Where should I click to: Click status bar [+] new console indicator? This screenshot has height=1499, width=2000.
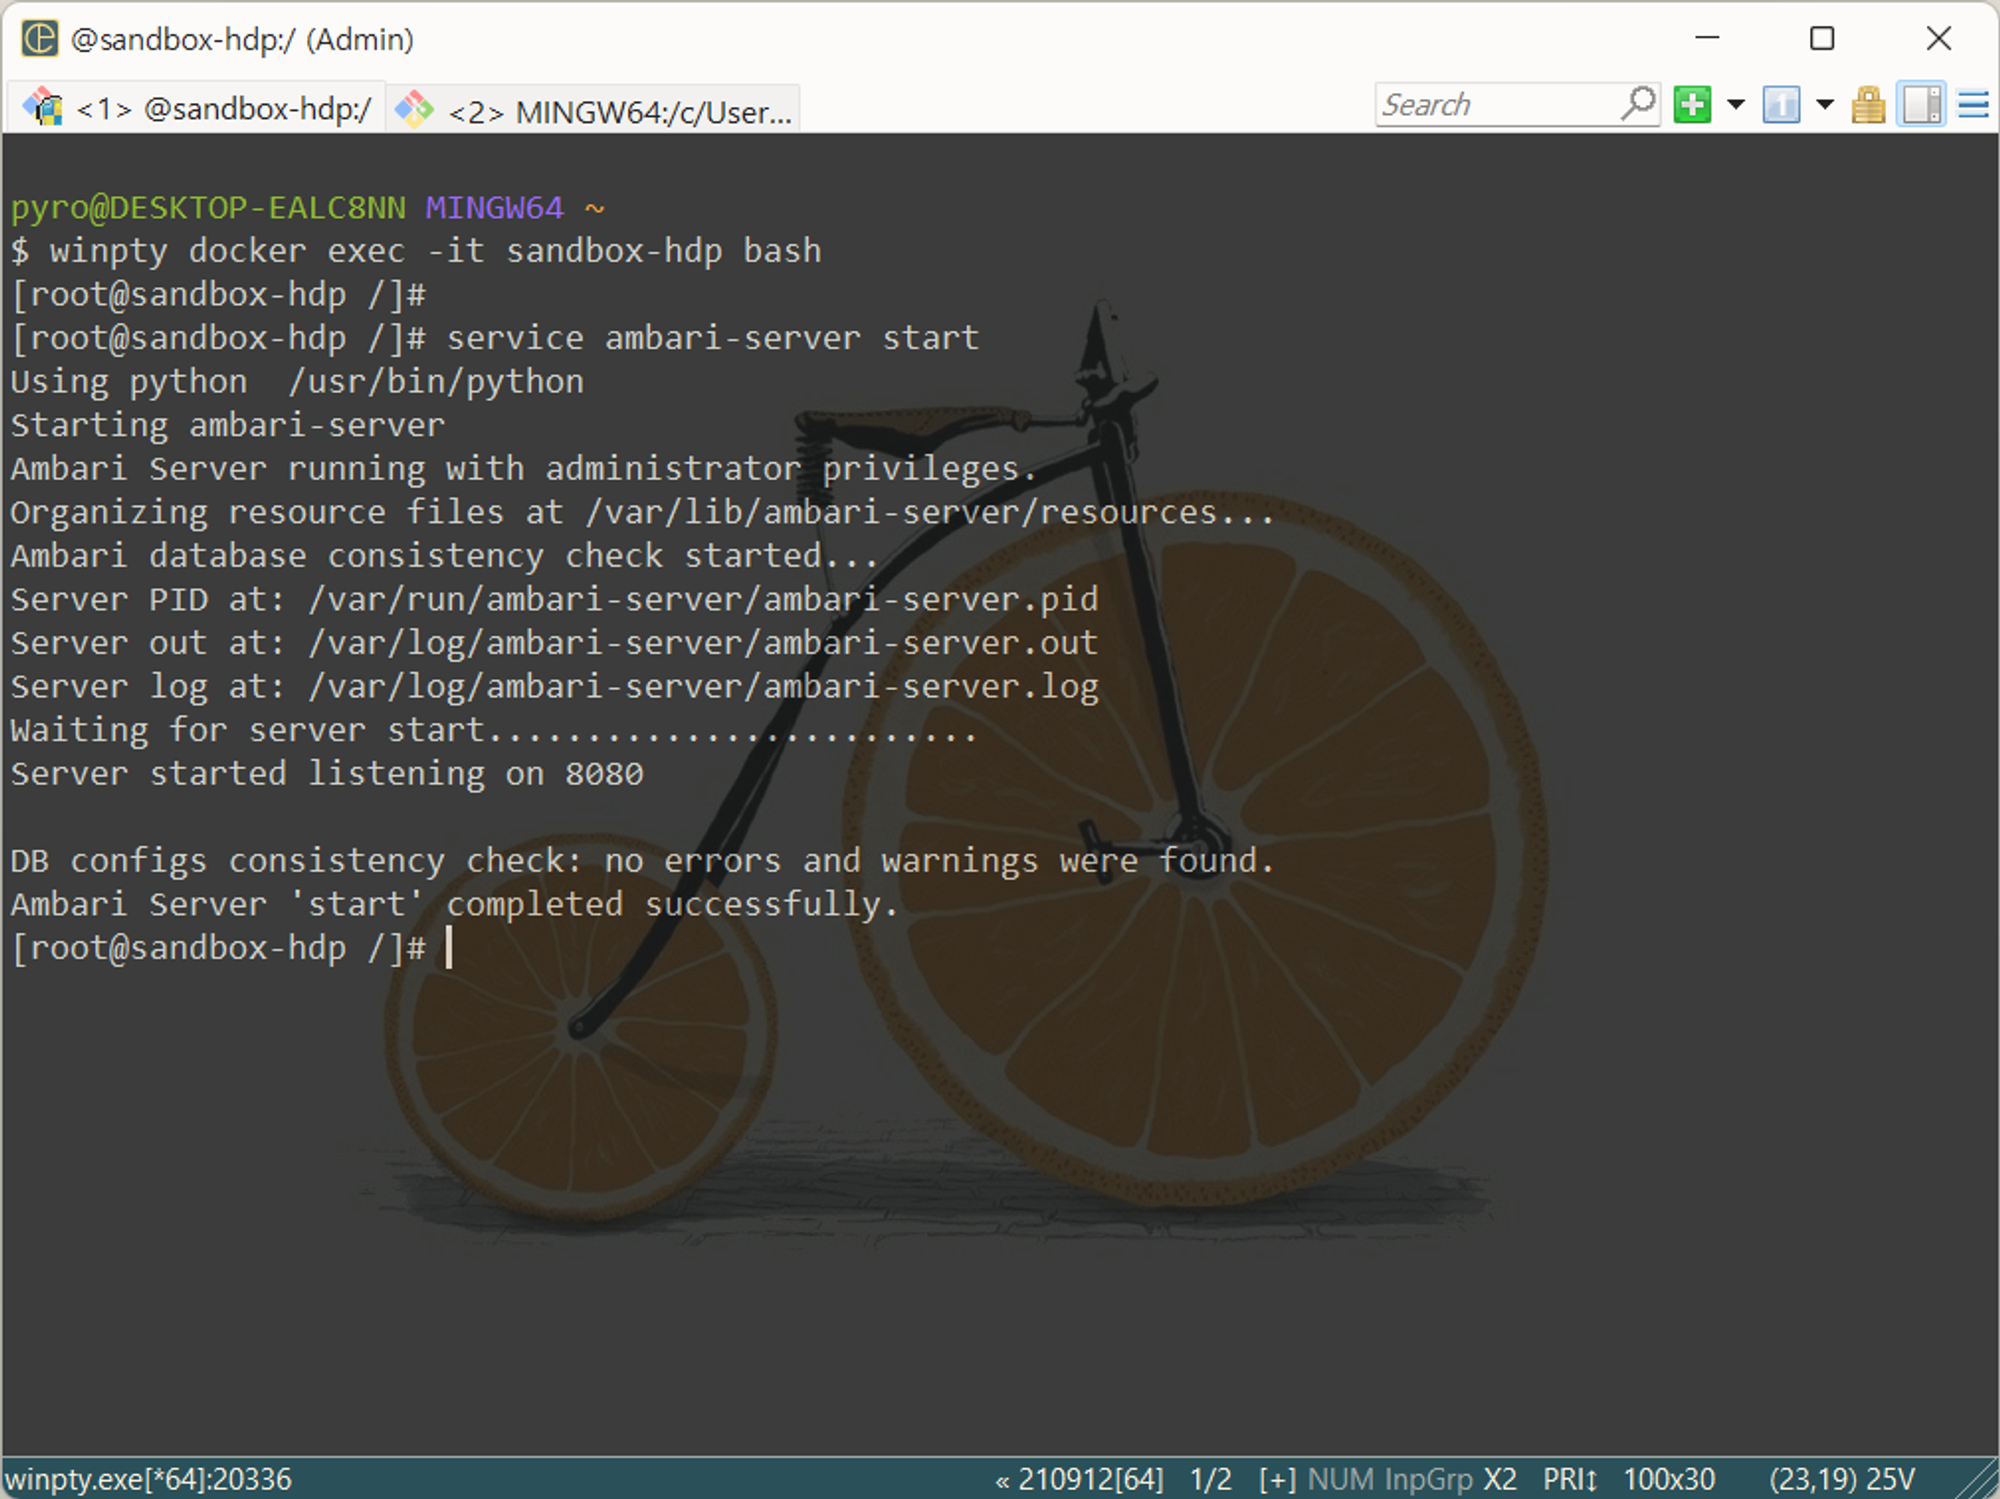point(1277,1479)
